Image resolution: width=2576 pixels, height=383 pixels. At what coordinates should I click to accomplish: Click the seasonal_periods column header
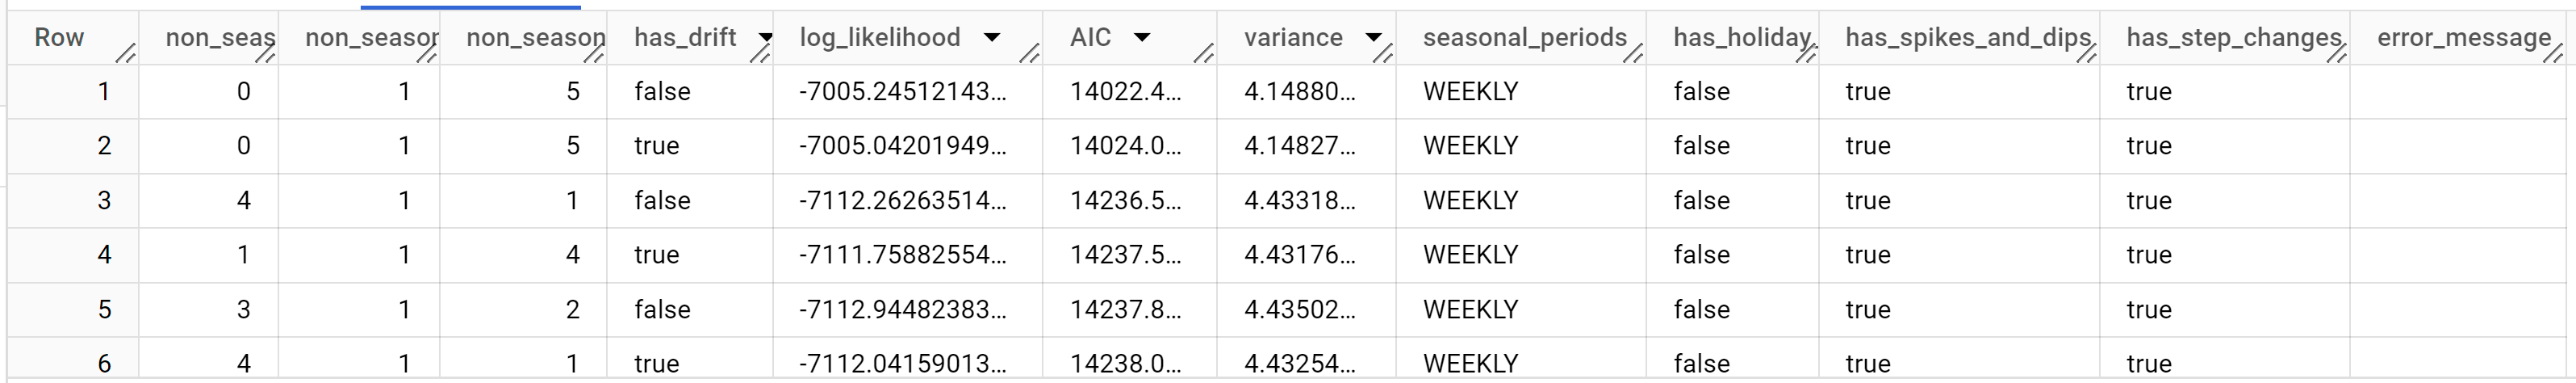(1524, 38)
